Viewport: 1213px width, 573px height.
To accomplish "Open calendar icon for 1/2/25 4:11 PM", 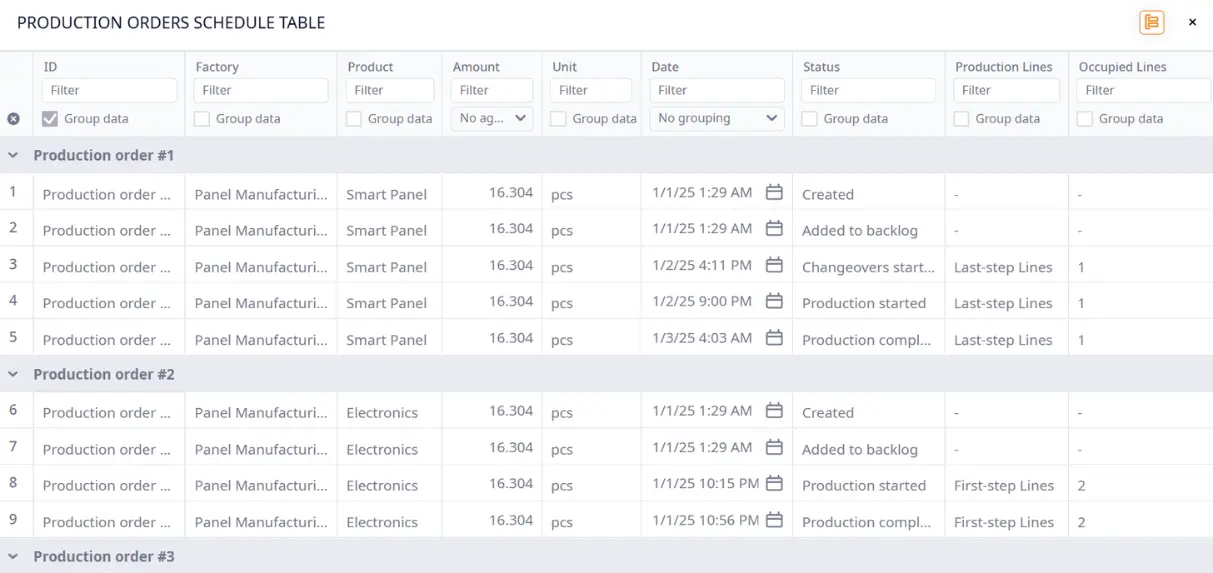I will (x=773, y=266).
